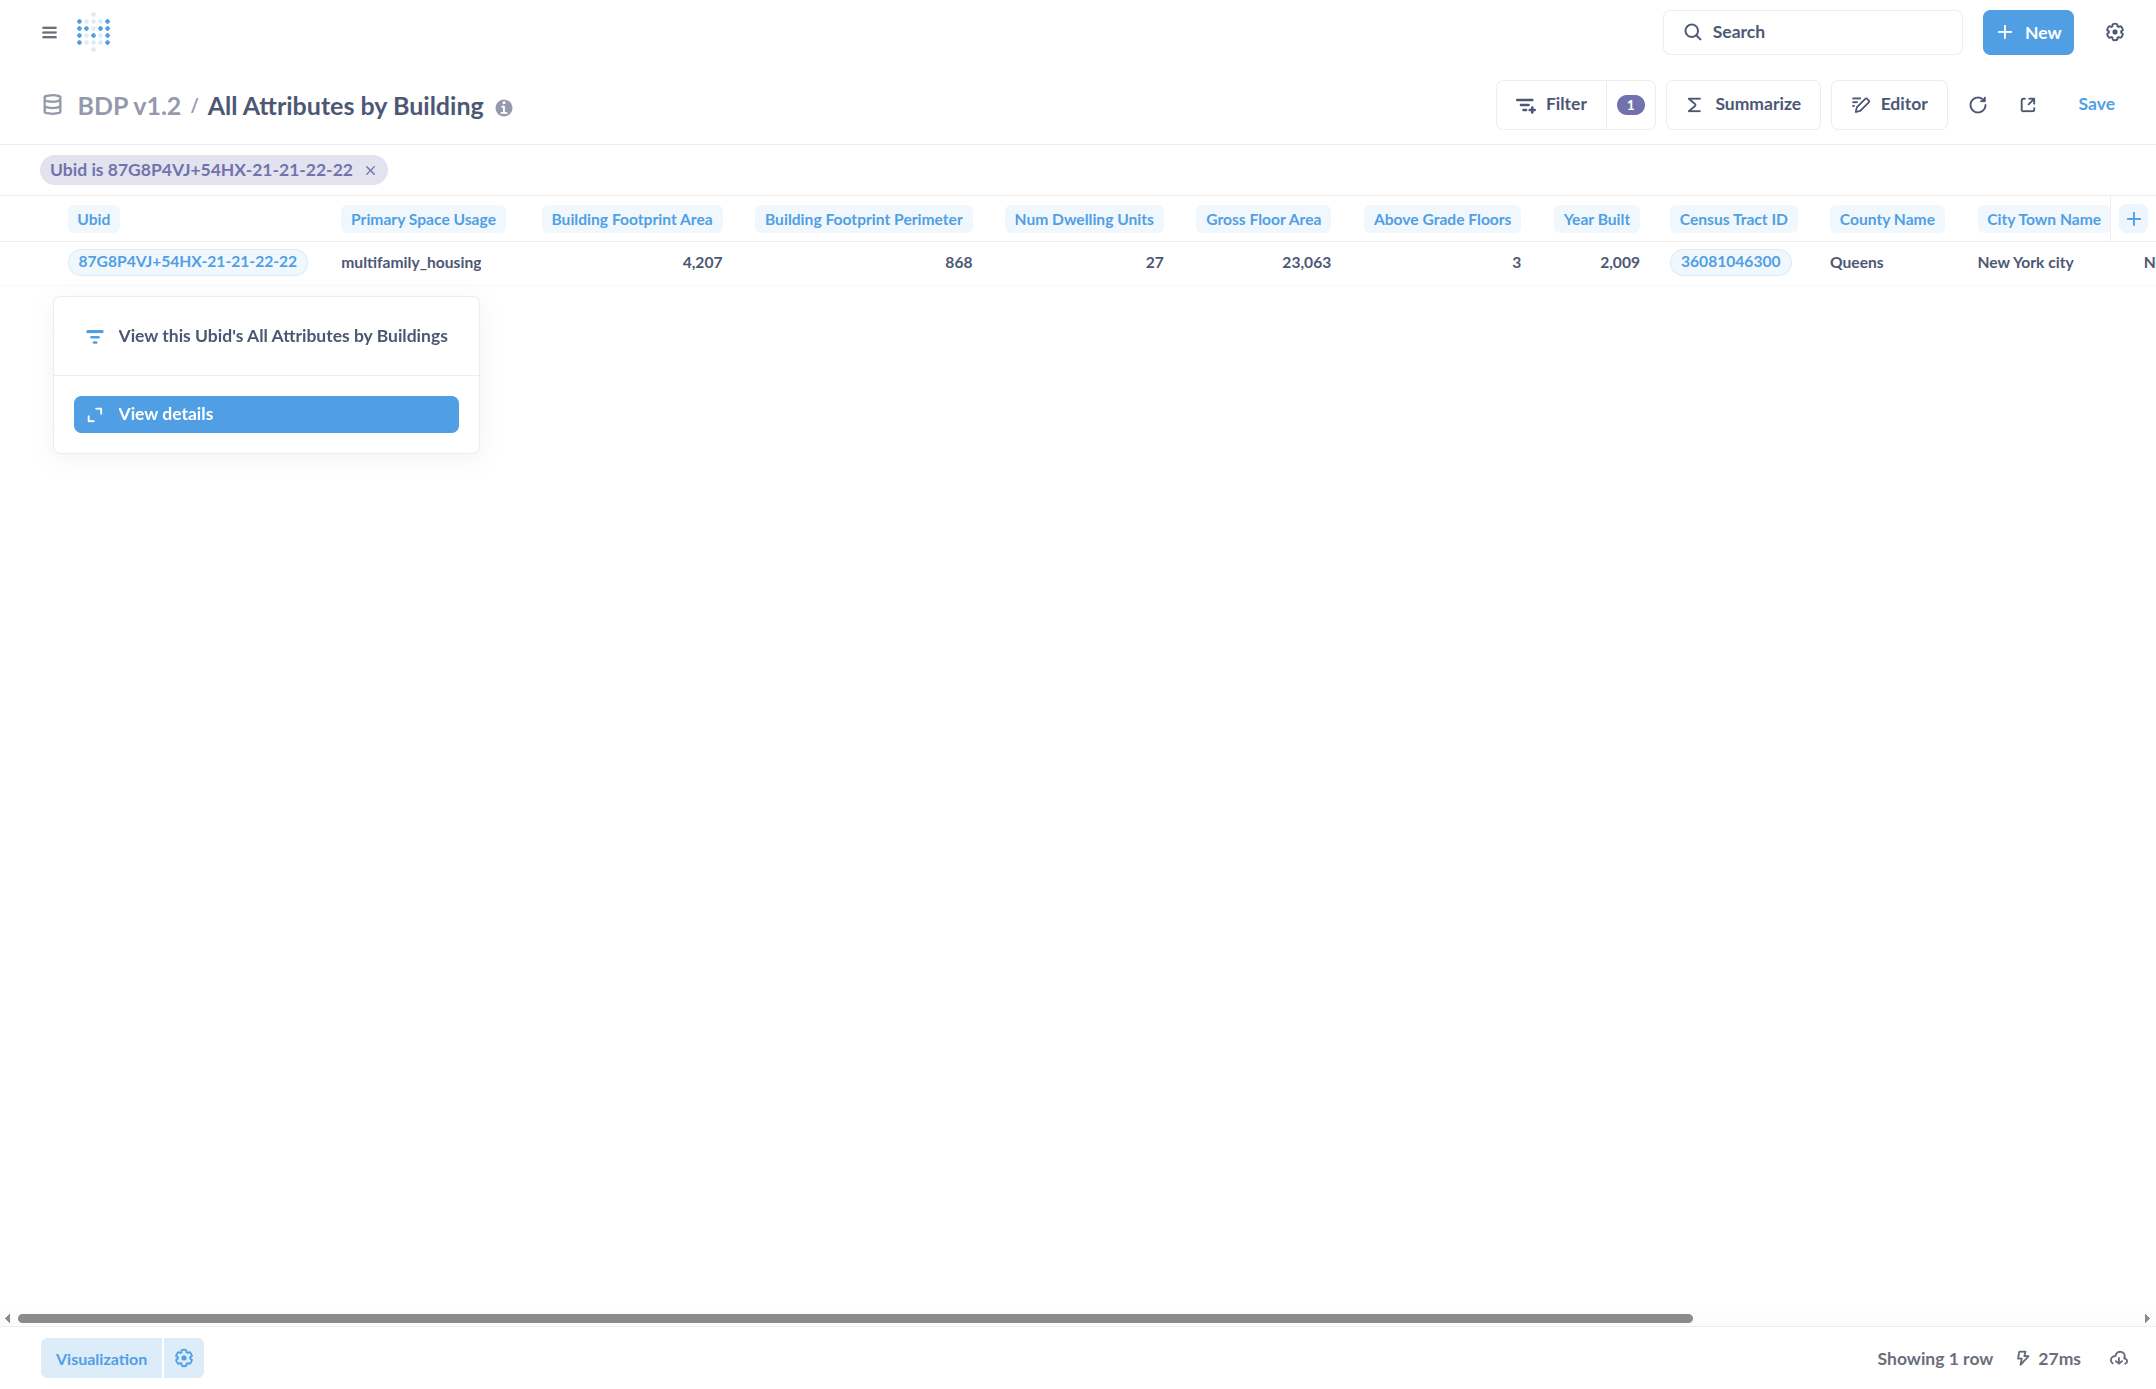The height and width of the screenshot is (1389, 2156).
Task: Click the search field
Action: [1812, 31]
